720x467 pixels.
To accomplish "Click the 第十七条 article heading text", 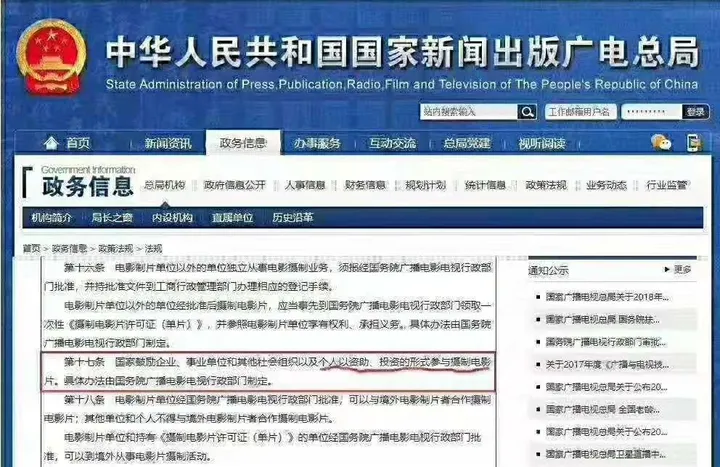I will (84, 362).
